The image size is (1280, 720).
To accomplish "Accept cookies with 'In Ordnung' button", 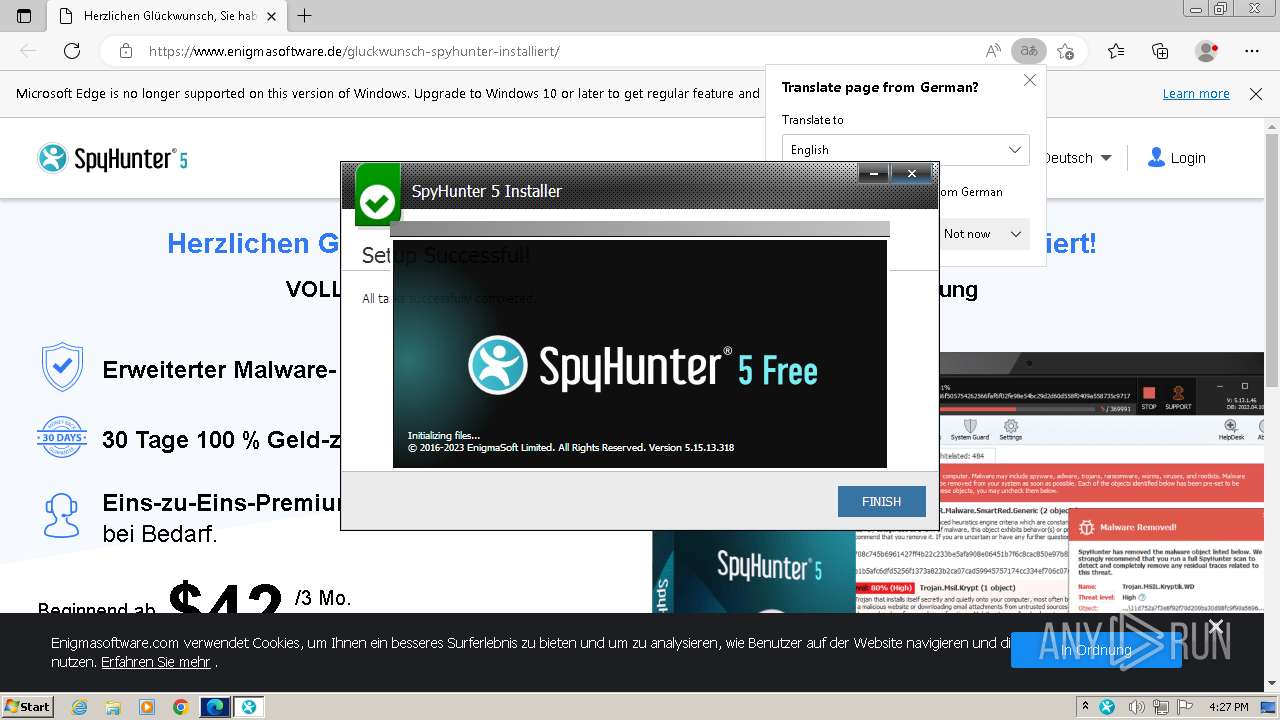I will coord(1096,650).
